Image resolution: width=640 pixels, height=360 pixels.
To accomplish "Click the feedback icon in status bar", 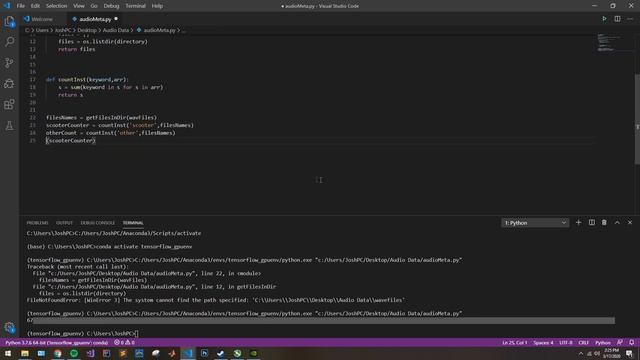I will pos(620,342).
